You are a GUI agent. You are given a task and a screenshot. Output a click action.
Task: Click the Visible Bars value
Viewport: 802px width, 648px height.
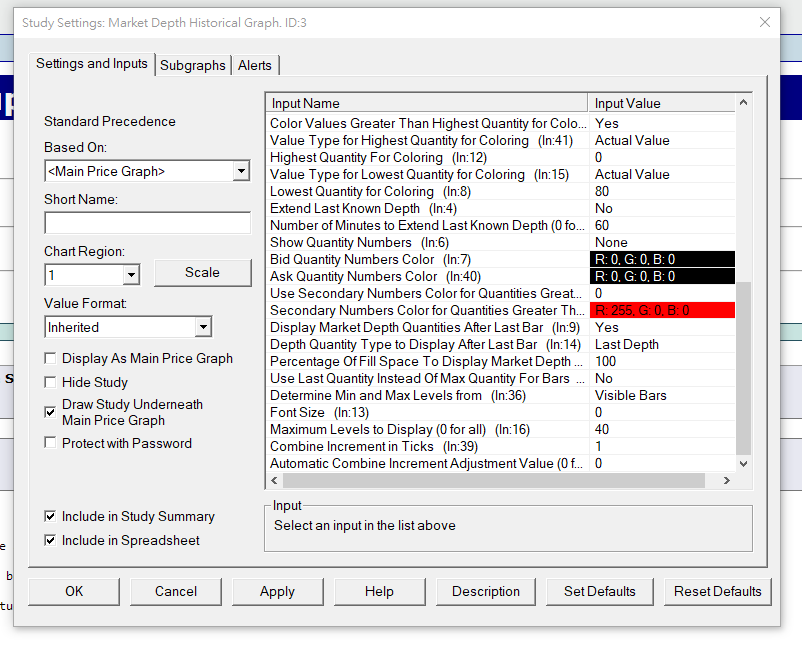pyautogui.click(x=631, y=395)
